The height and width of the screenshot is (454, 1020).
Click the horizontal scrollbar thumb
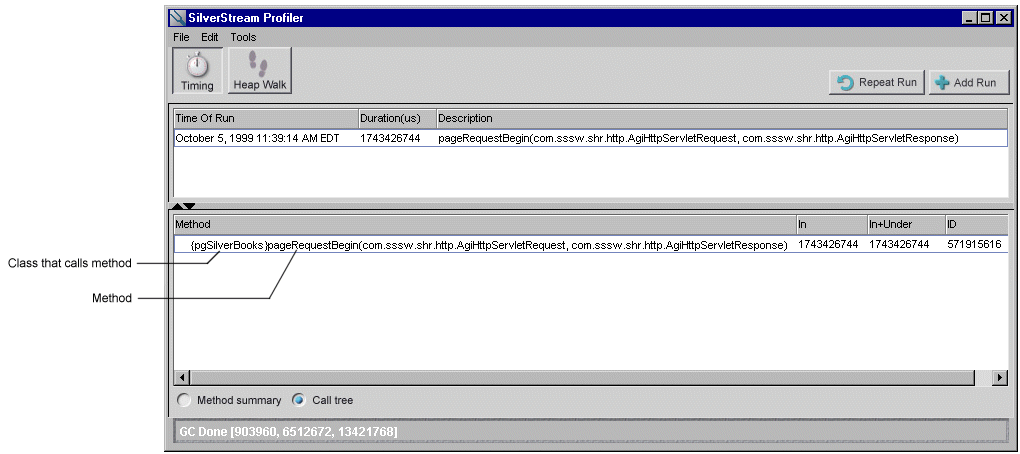tap(583, 377)
